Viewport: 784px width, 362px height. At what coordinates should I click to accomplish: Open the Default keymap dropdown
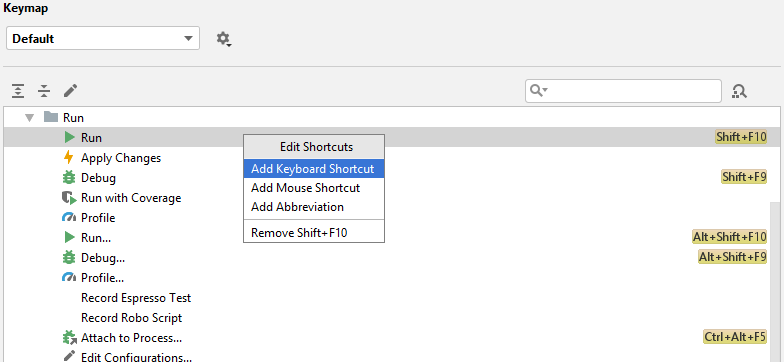pyautogui.click(x=103, y=38)
